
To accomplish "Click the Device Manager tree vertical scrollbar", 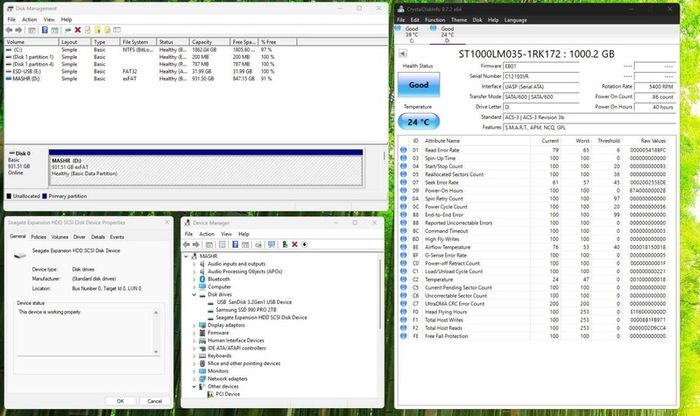I will [380, 295].
